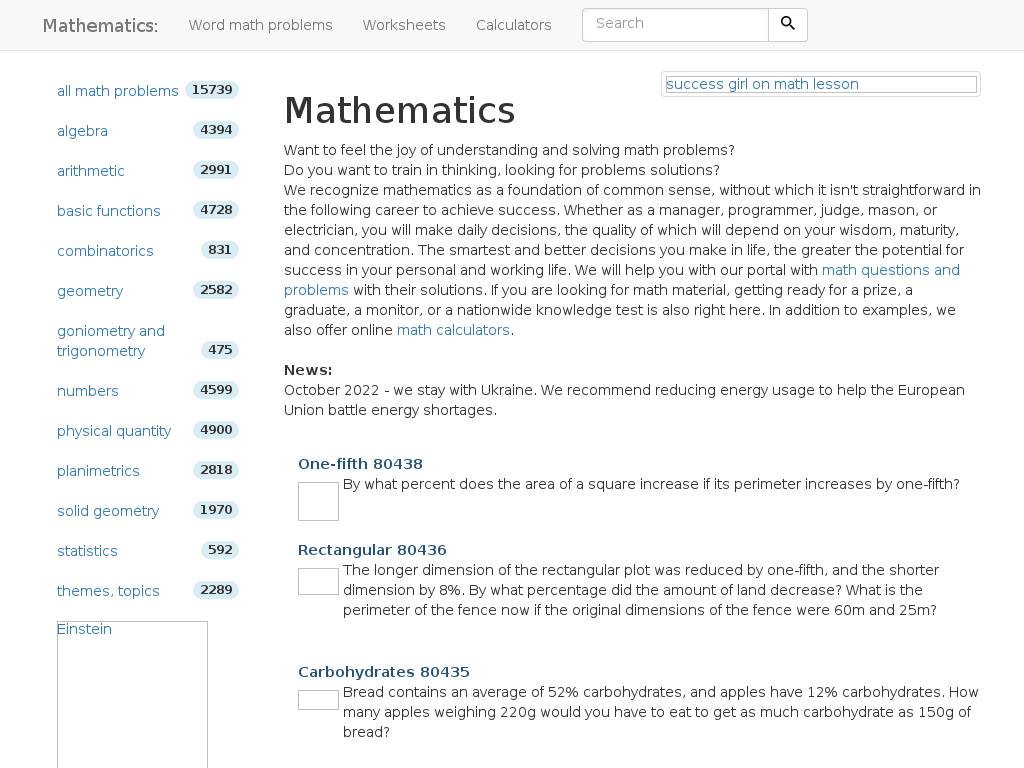This screenshot has height=768, width=1024.
Task: Click the success girl banner image
Action: coord(820,84)
